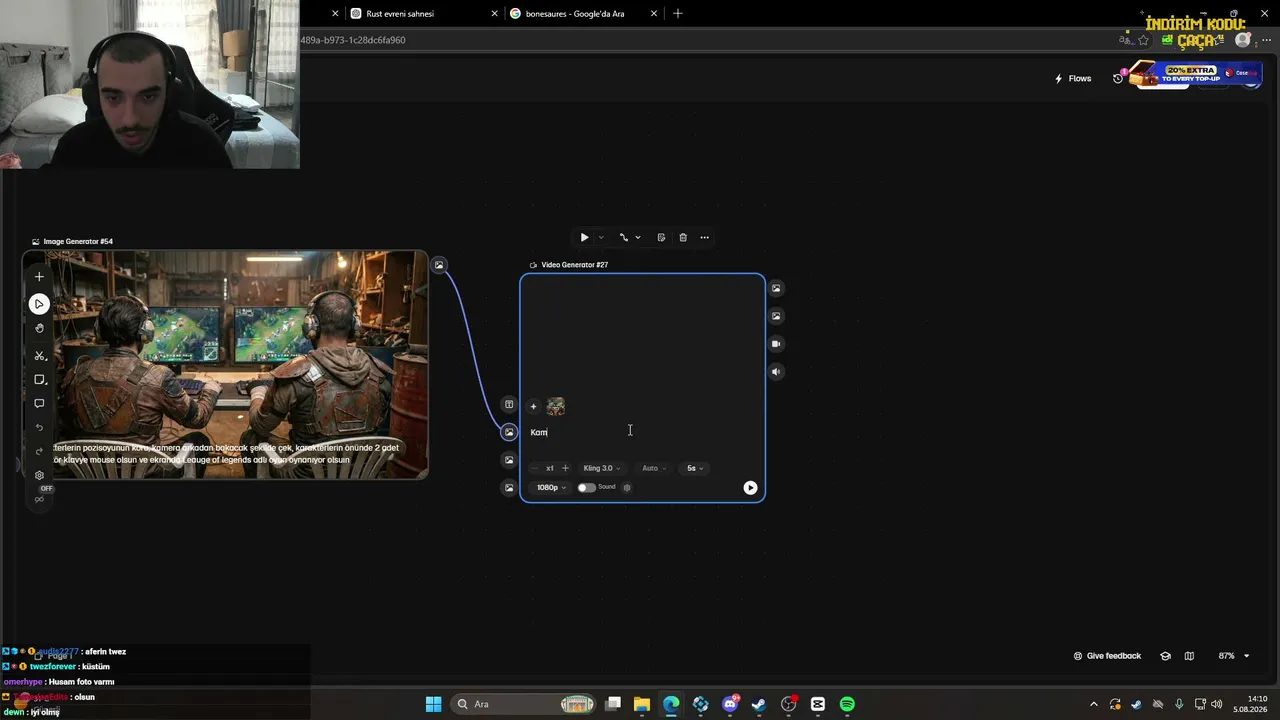1280x720 pixels.
Task: Click the undo arrow in left toolbar
Action: click(39, 428)
